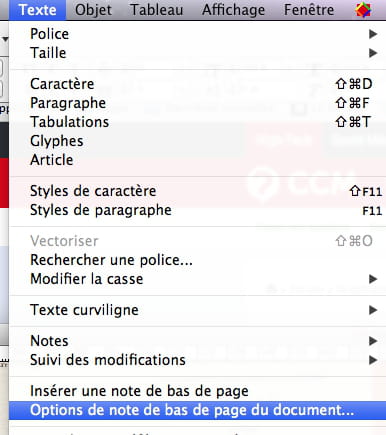Viewport: 386px width, 435px height.
Task: Expand Suivi des modifications submenu
Action: [x=373, y=360]
